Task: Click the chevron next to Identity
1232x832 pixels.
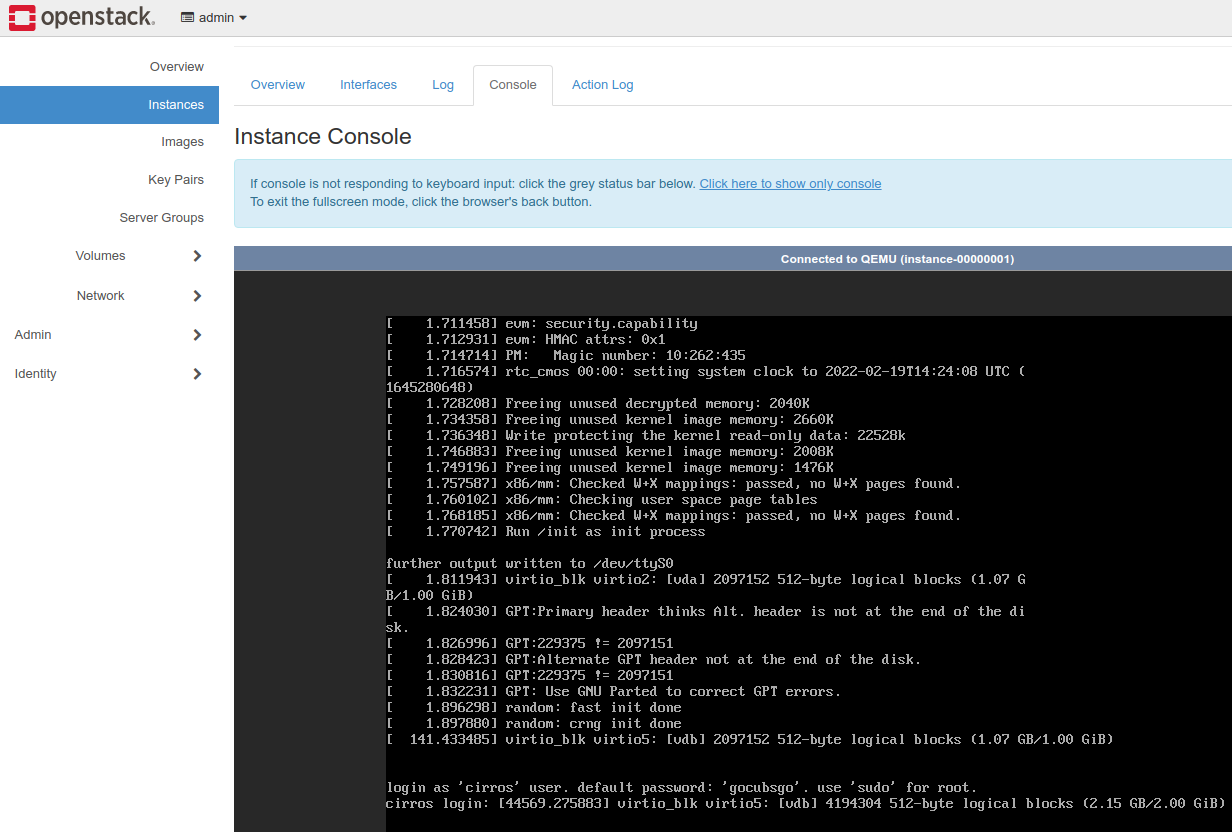Action: [197, 374]
